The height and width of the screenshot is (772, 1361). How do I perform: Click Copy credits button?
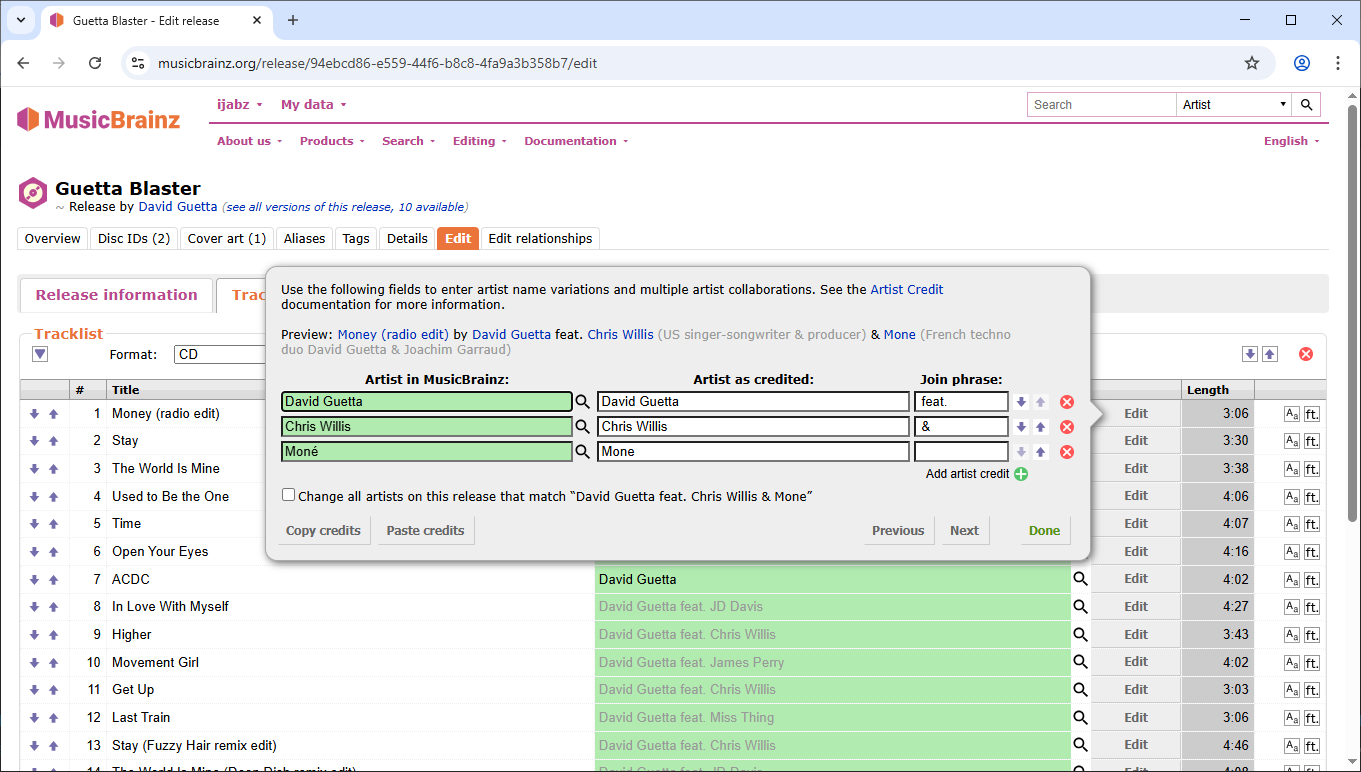(x=324, y=530)
